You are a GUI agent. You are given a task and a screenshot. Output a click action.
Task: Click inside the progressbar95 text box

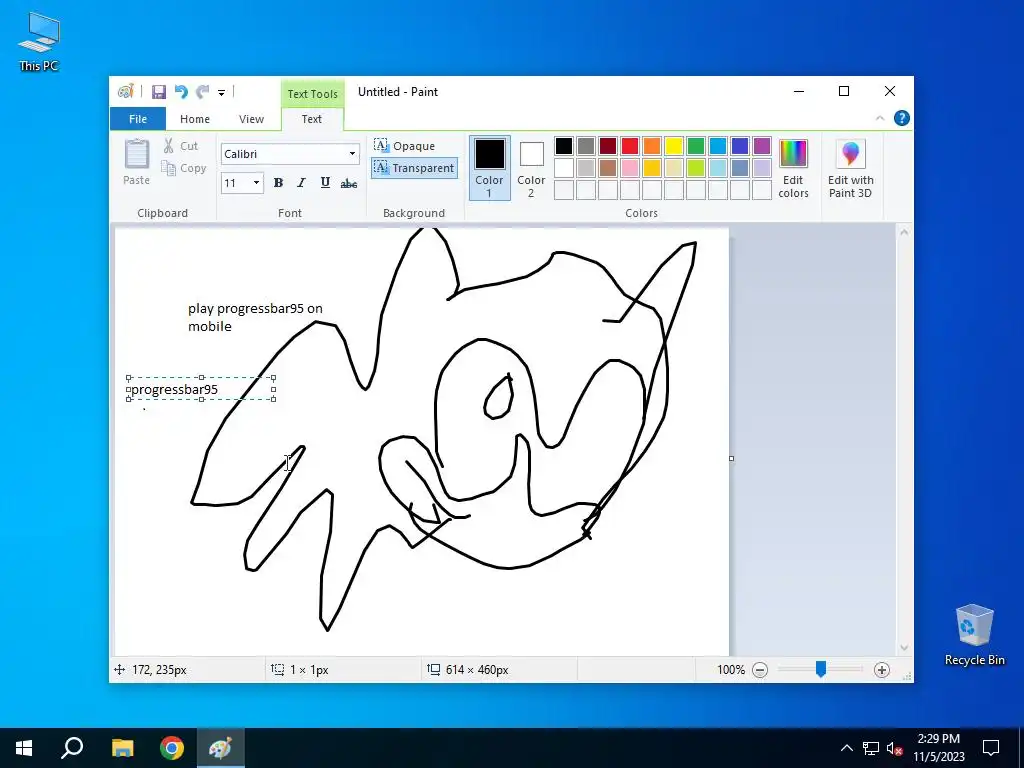(x=201, y=389)
